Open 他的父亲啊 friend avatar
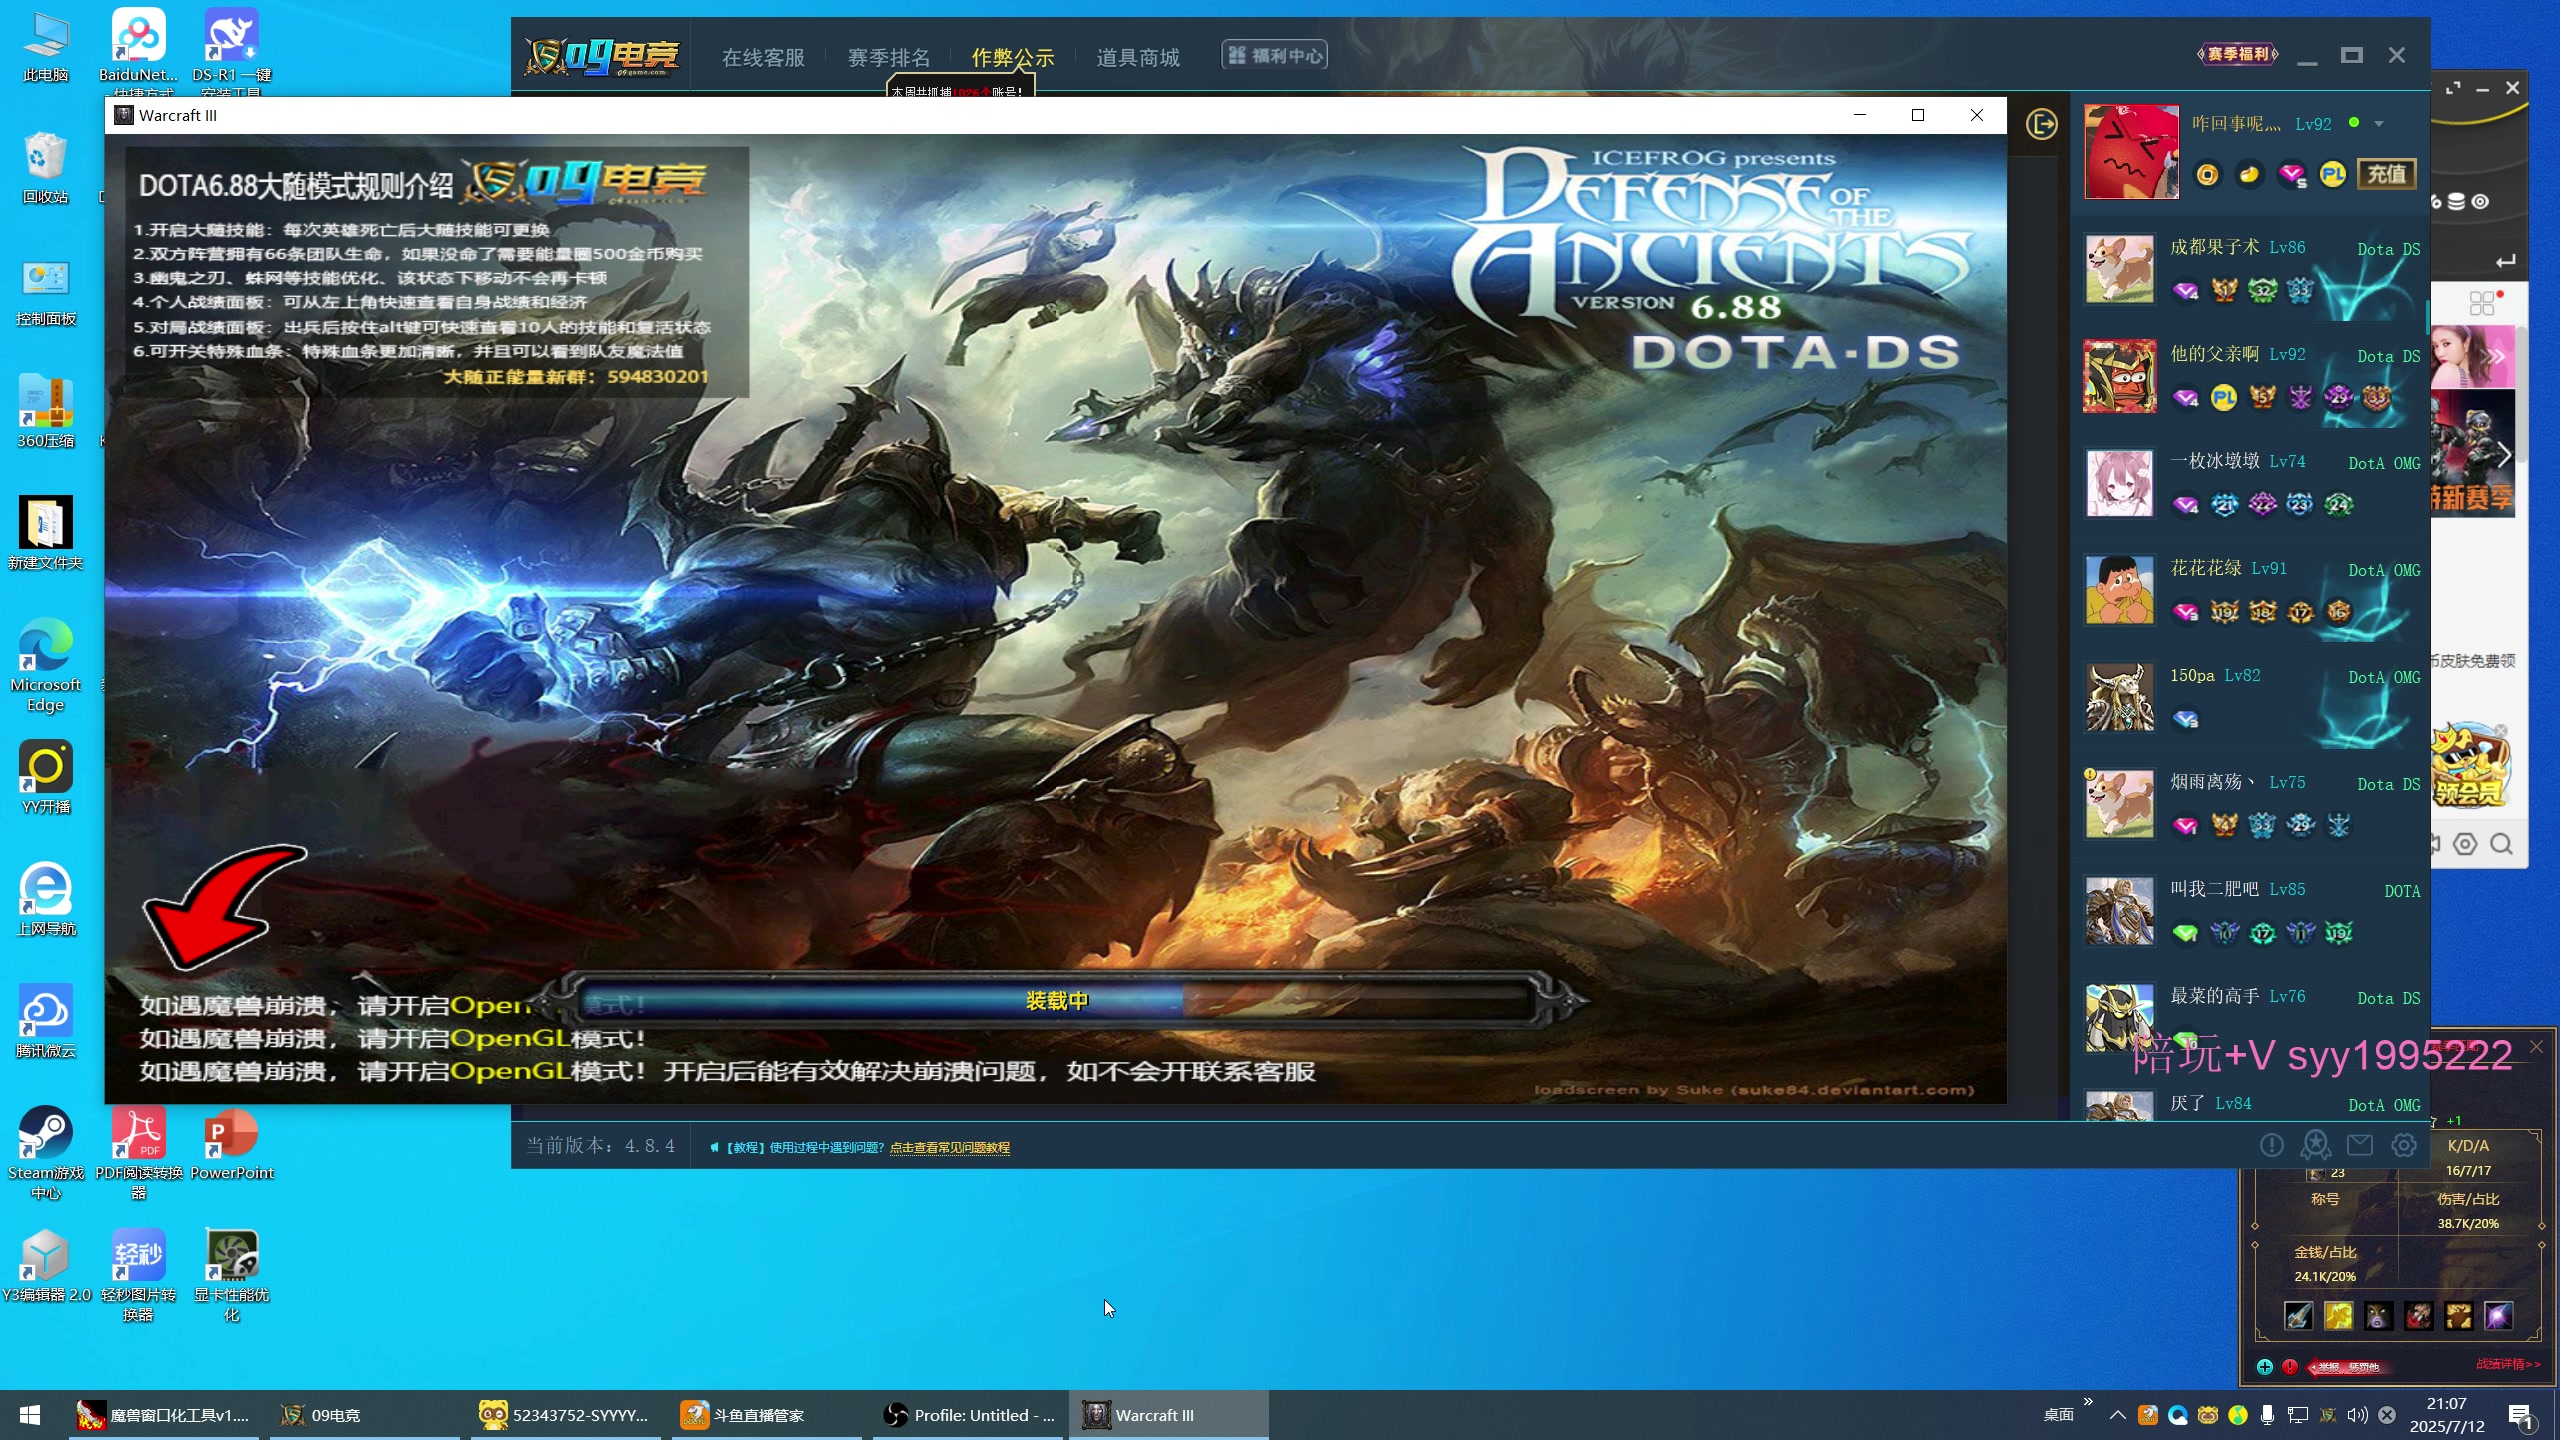The image size is (2560, 1440). coord(2119,376)
